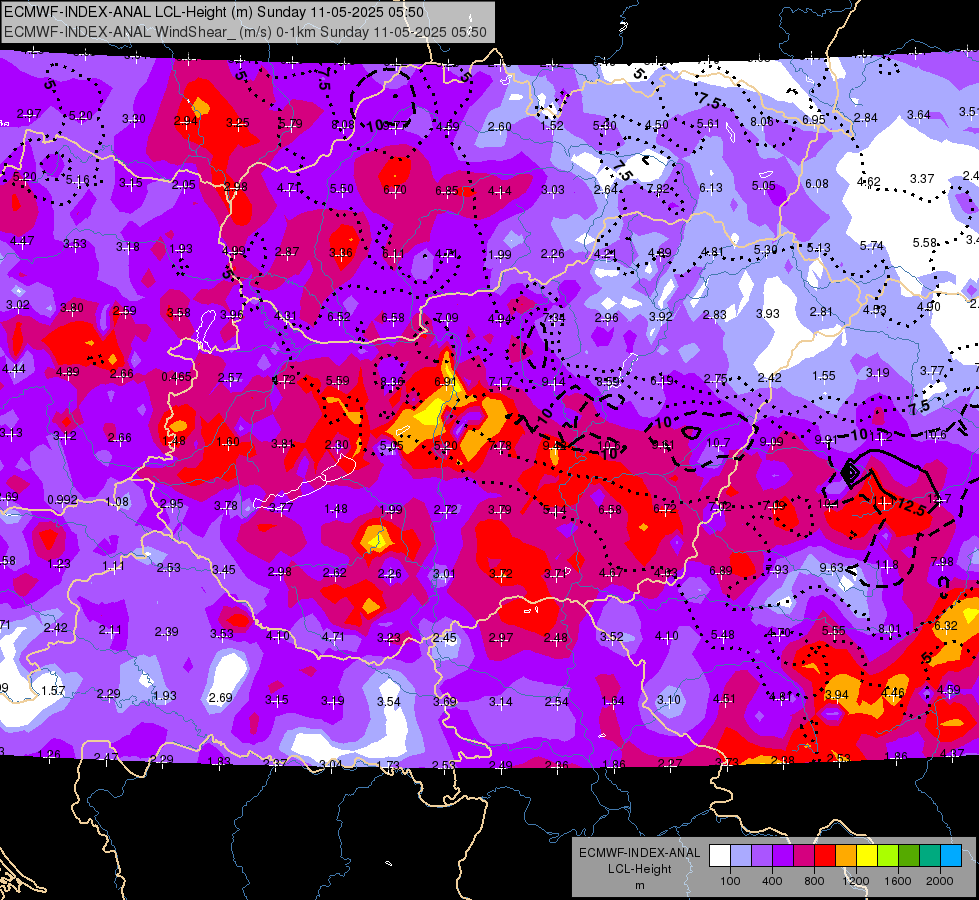Screen dimensions: 979x900
Task: Click the lime green legend swatch
Action: point(888,855)
